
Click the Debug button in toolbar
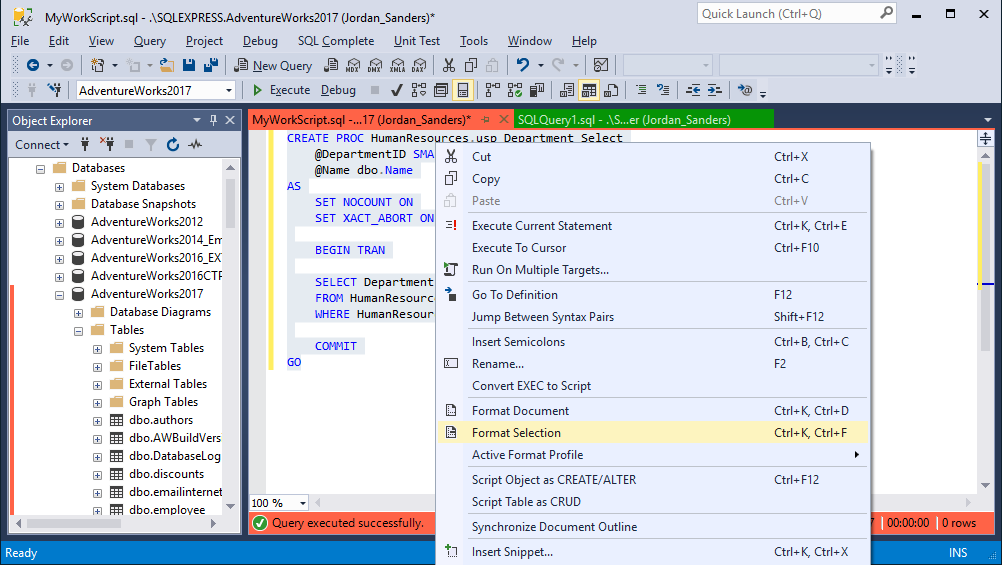pyautogui.click(x=338, y=90)
